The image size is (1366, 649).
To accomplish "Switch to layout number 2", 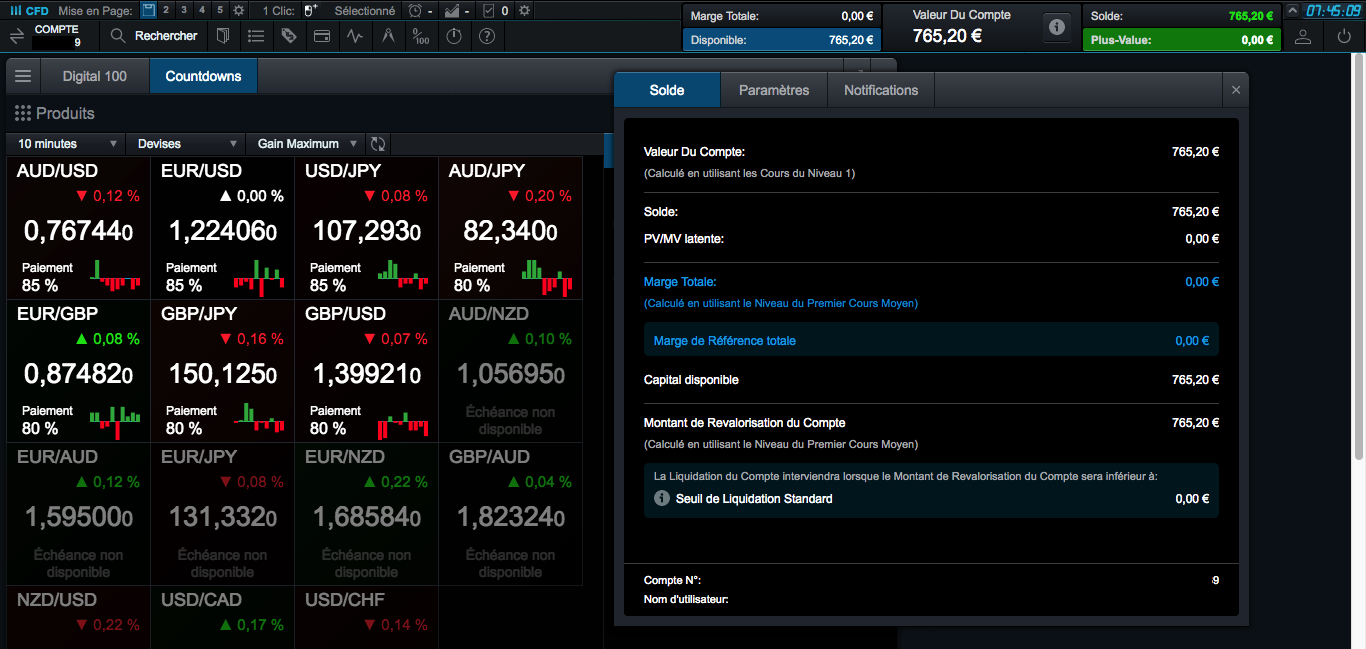I will 166,10.
